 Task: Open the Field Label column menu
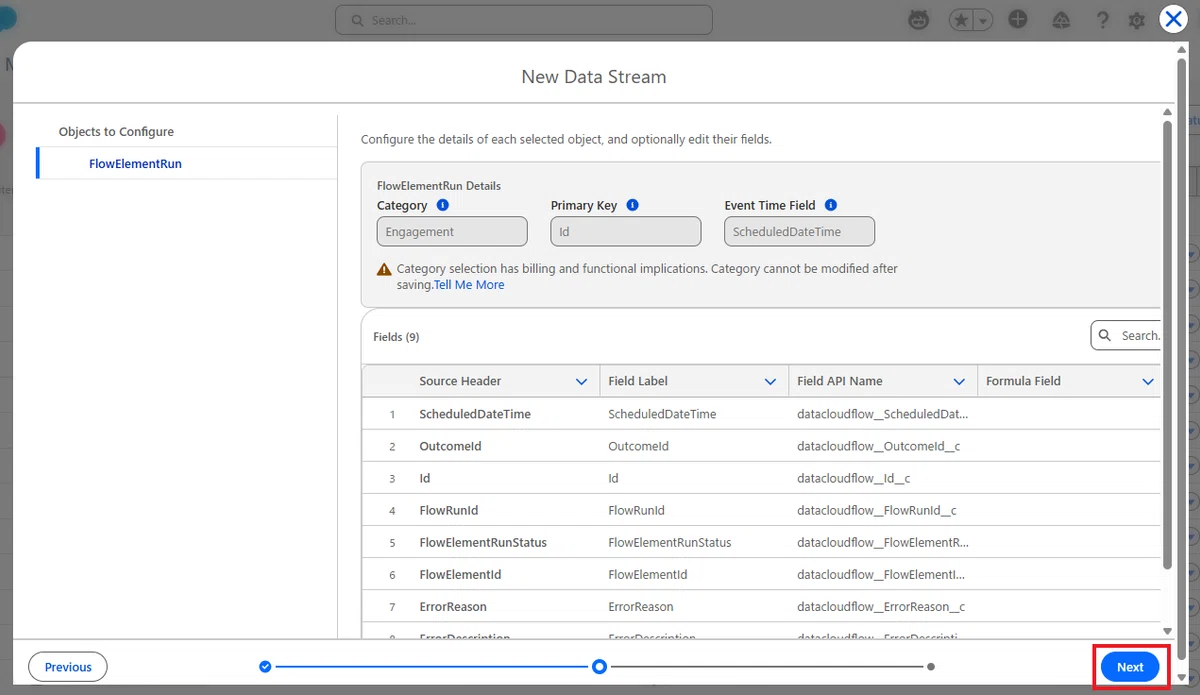pyautogui.click(x=770, y=381)
